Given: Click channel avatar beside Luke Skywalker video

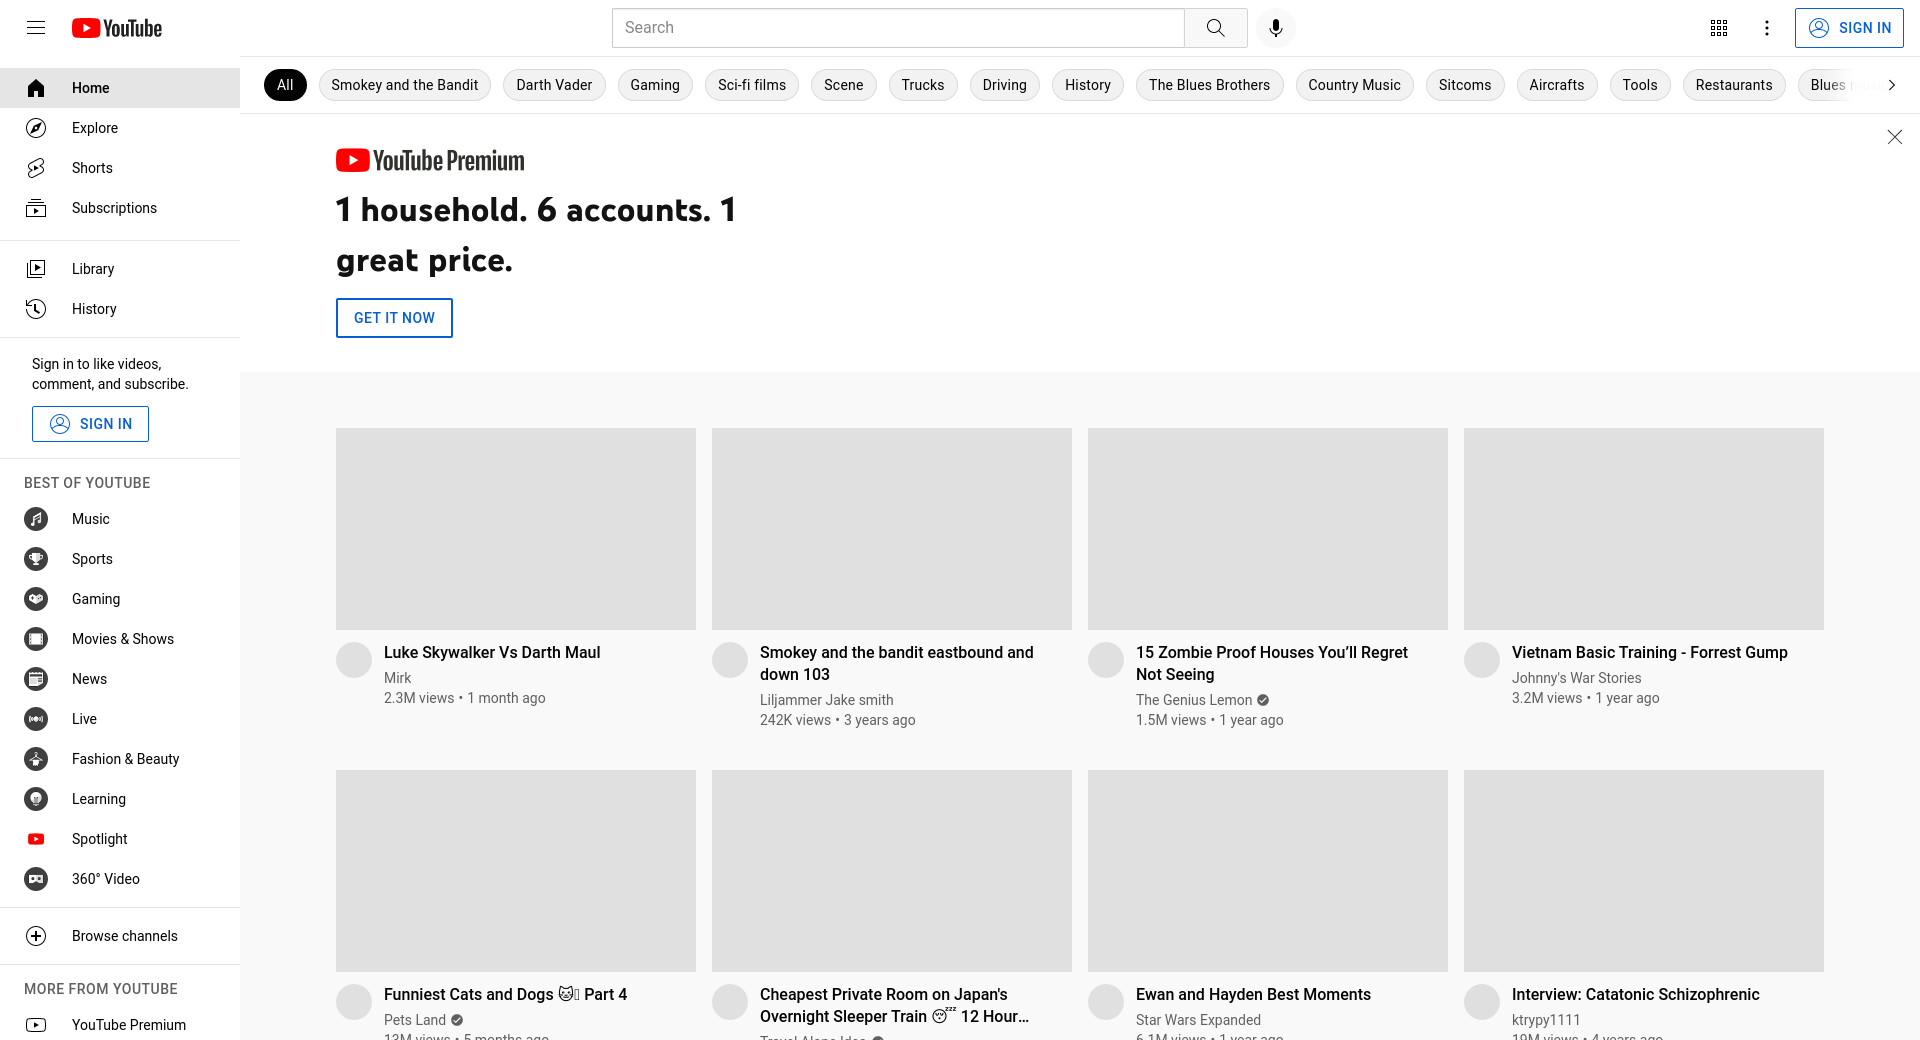Looking at the screenshot, I should point(354,660).
